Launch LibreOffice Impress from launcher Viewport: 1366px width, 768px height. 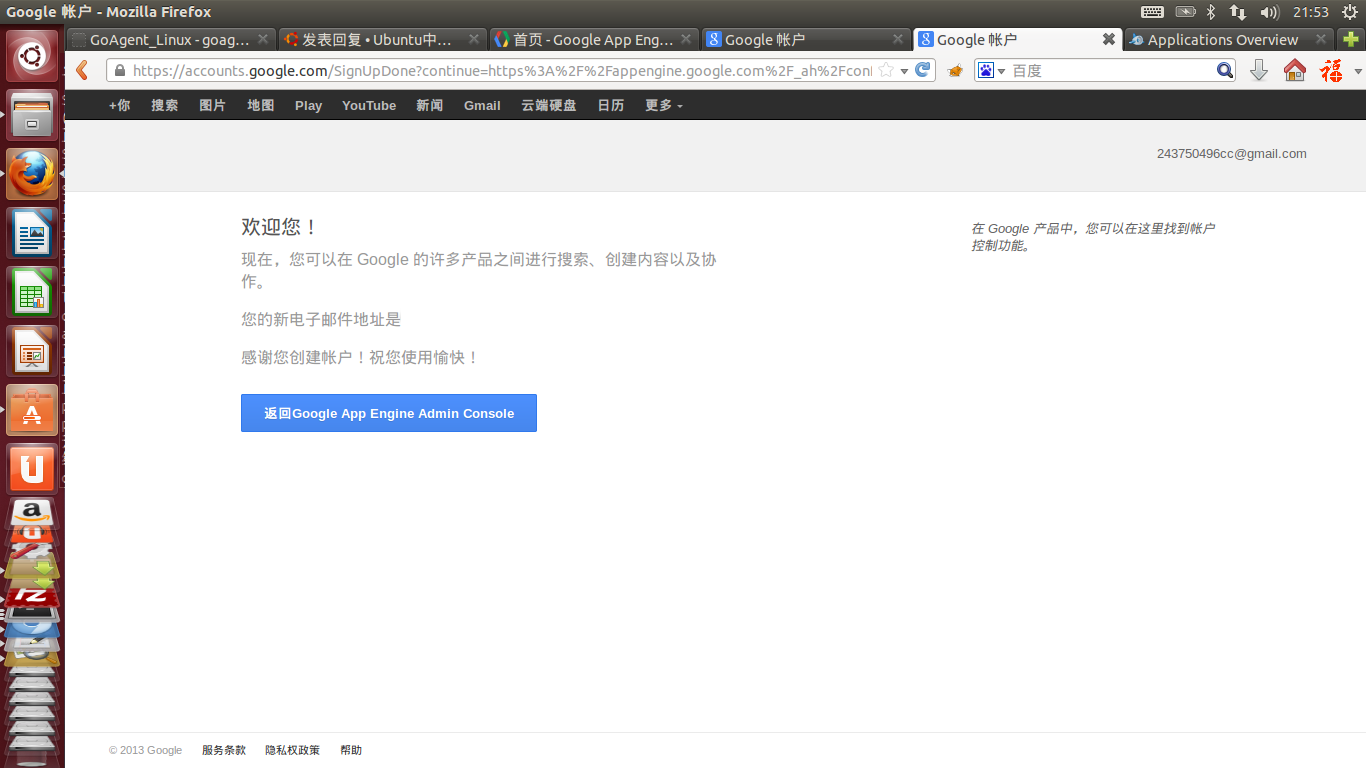pos(33,351)
